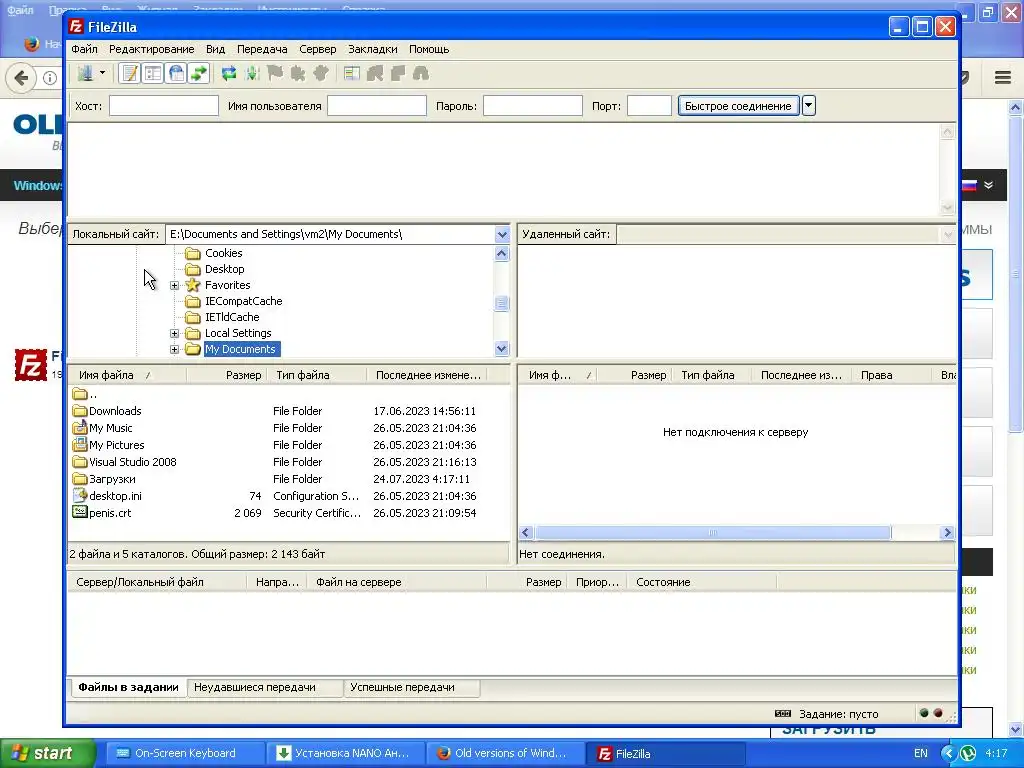Select the Загрузки folder icon
This screenshot has width=1024, height=768.
(x=80, y=479)
